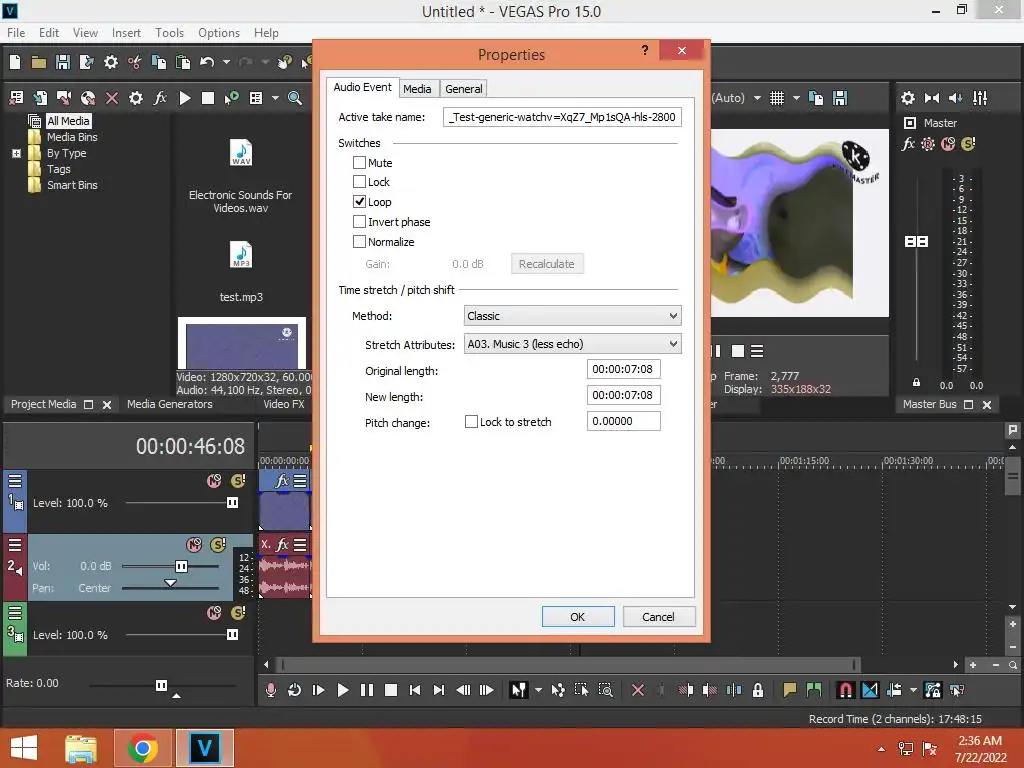Open a project with the folder icon
Viewport: 1024px width, 768px height.
click(39, 62)
